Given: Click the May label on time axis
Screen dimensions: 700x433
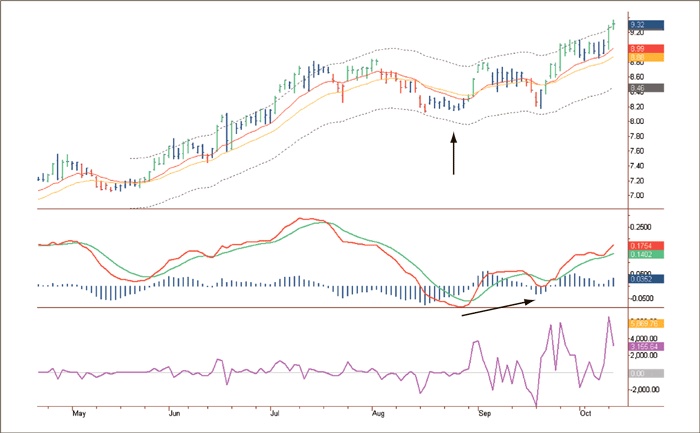Looking at the screenshot, I should (81, 412).
